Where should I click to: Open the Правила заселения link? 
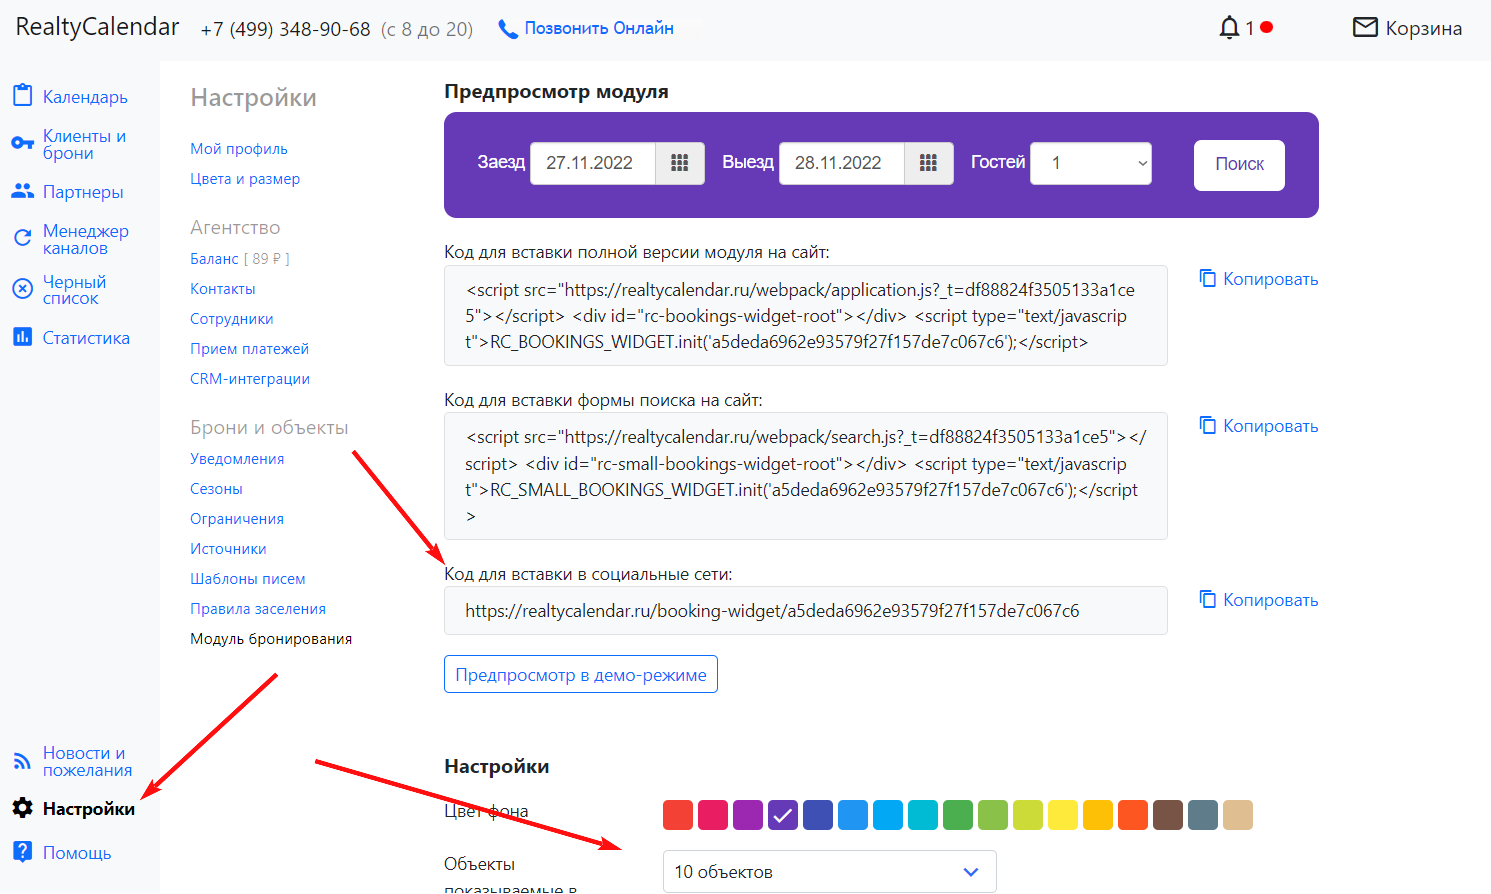(x=258, y=609)
